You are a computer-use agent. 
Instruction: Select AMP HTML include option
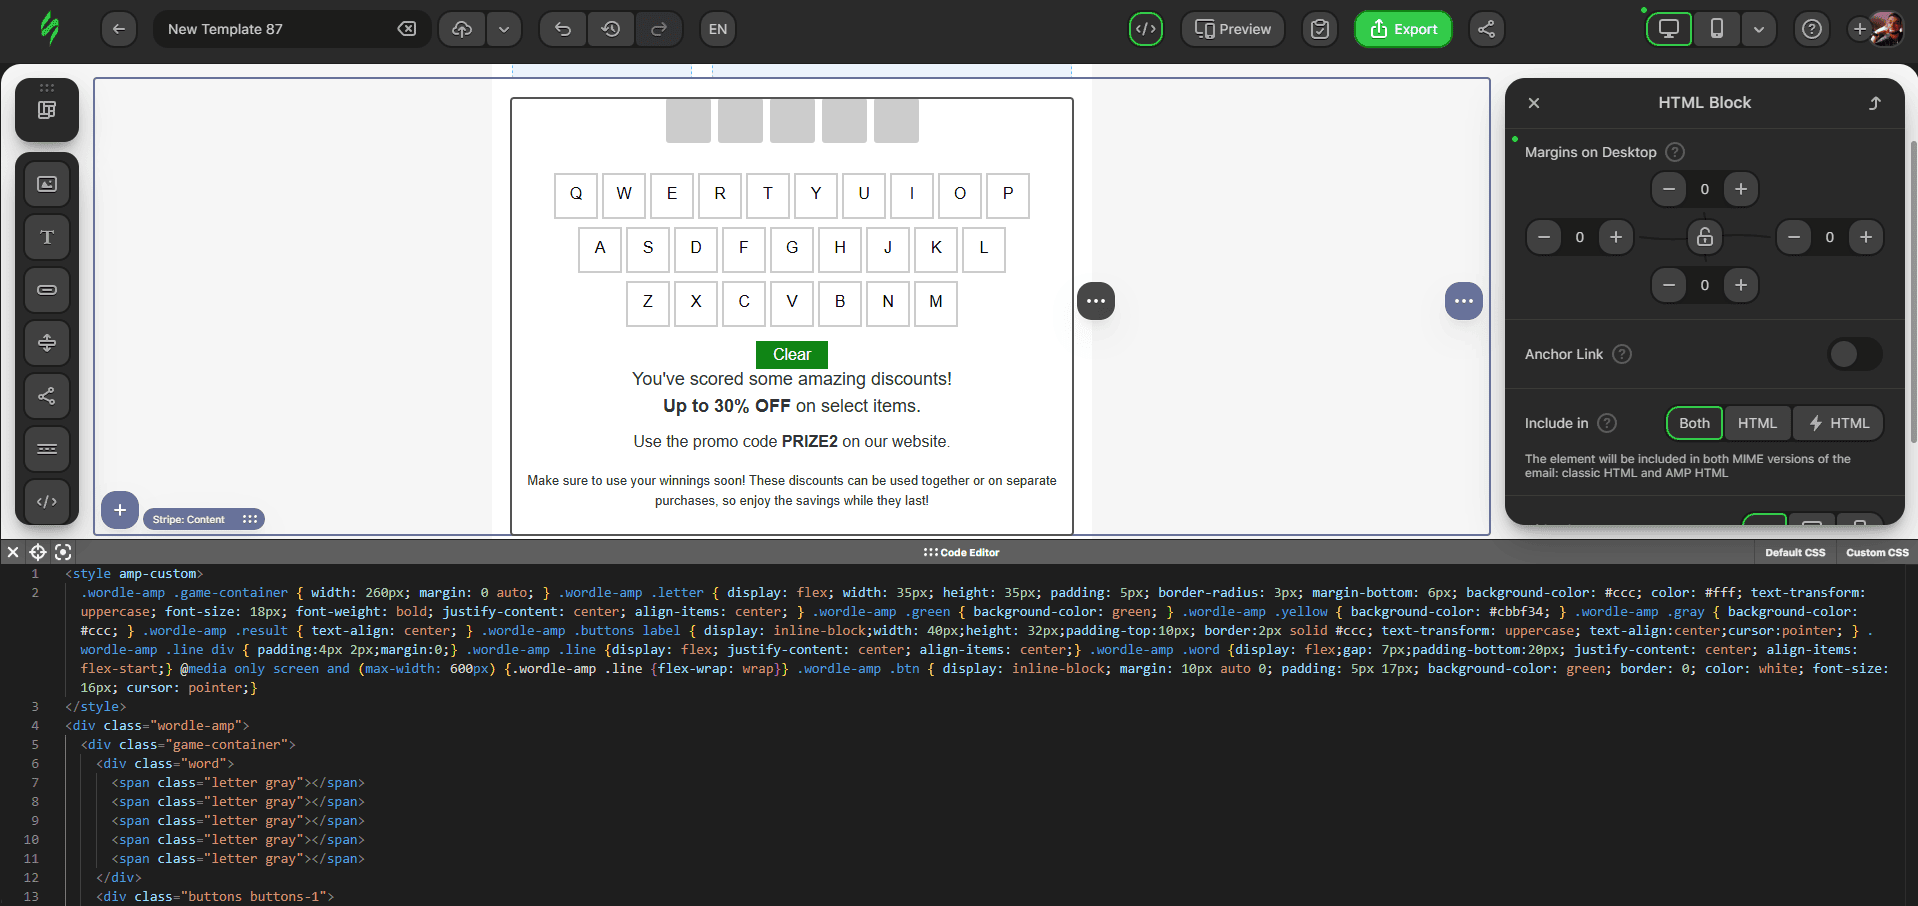click(1838, 423)
